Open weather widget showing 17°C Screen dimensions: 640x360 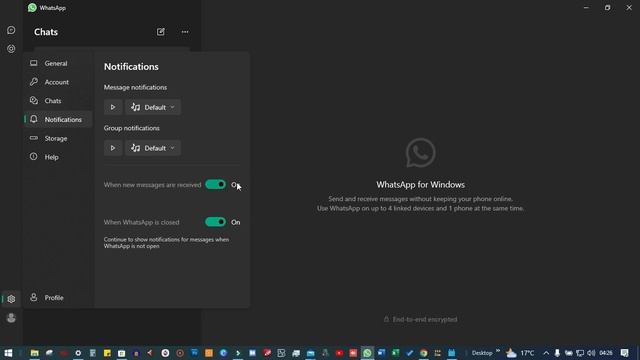click(x=520, y=353)
